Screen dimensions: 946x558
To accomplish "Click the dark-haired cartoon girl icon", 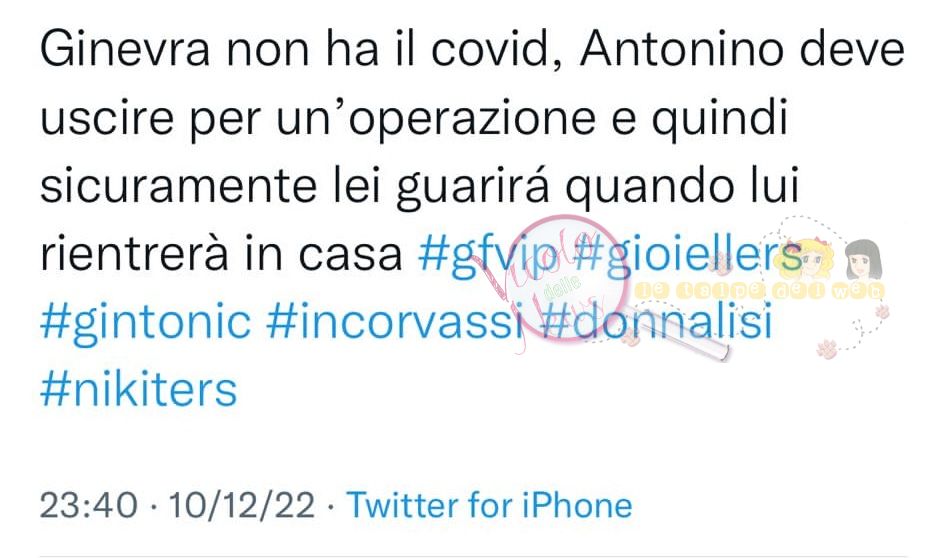I will 863,260.
